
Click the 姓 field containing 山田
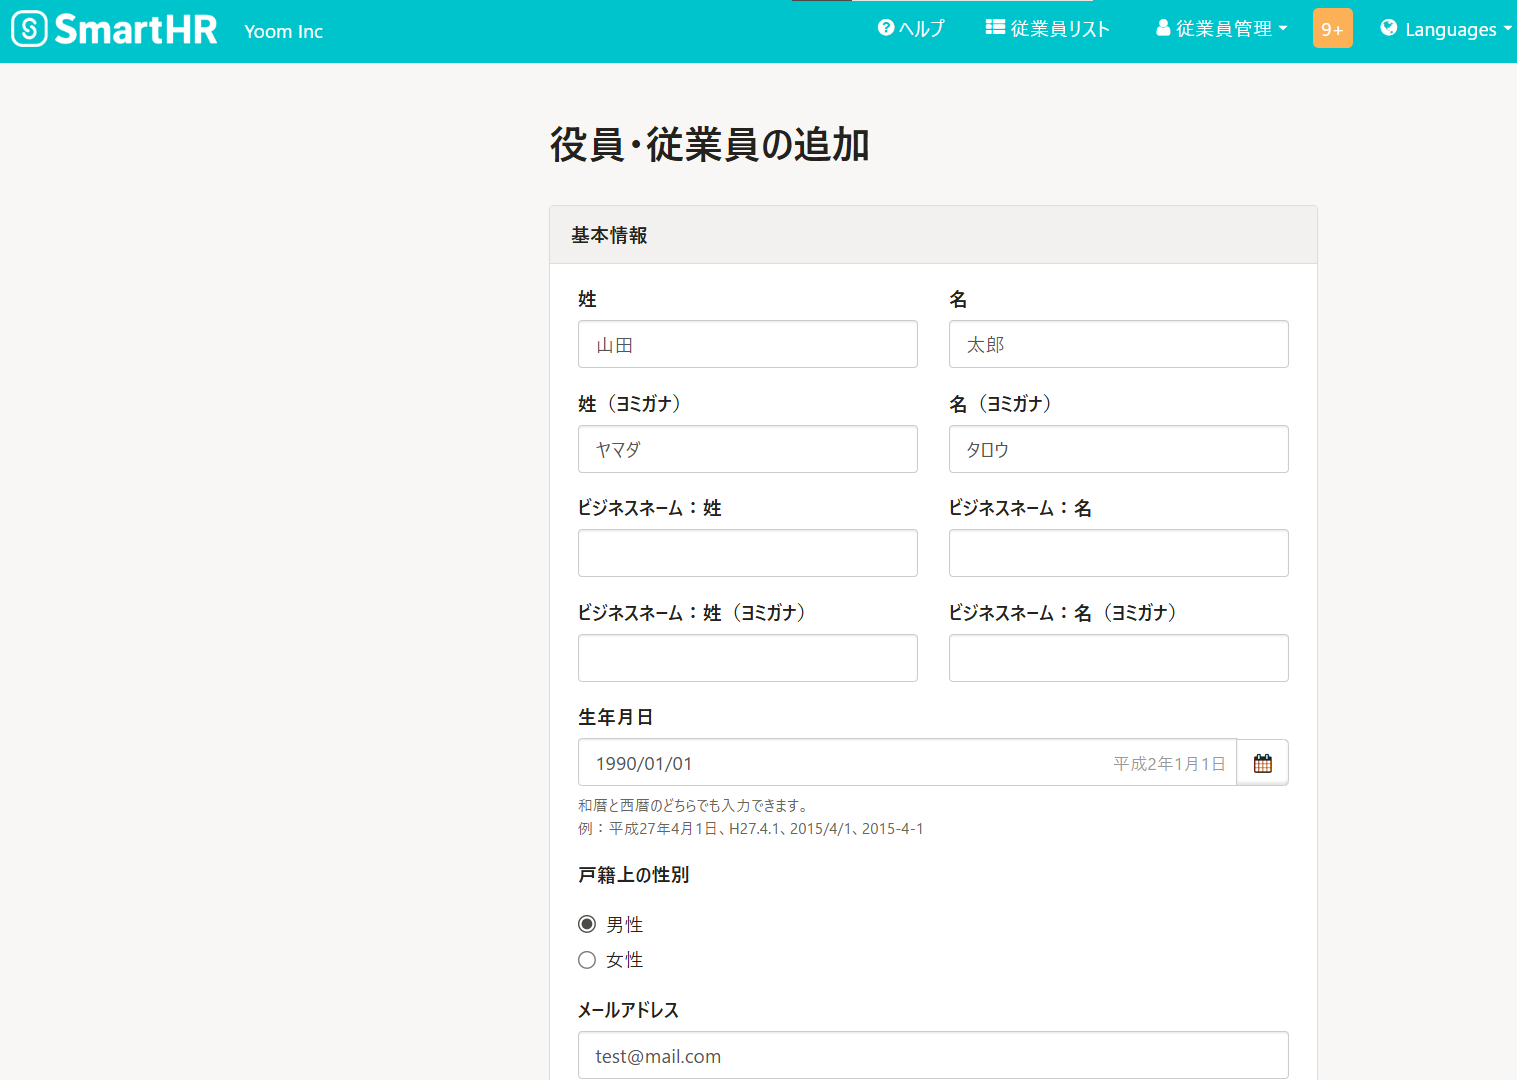[747, 344]
